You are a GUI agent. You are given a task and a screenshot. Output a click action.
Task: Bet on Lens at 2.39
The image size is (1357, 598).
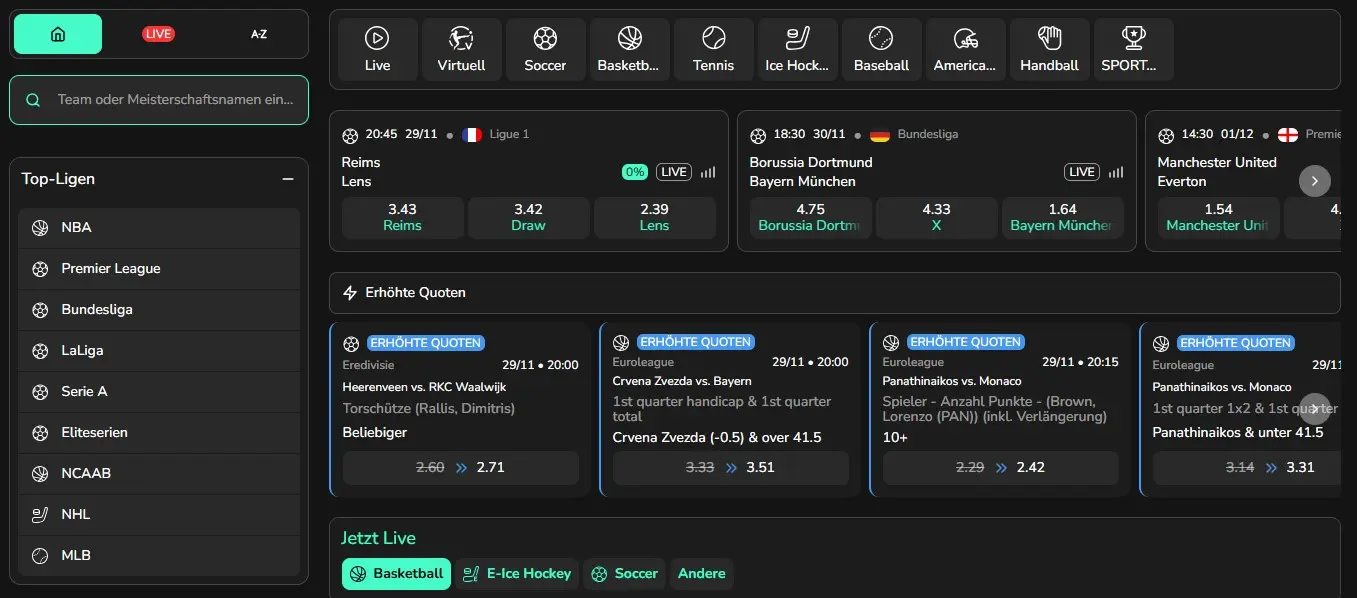pyautogui.click(x=655, y=217)
